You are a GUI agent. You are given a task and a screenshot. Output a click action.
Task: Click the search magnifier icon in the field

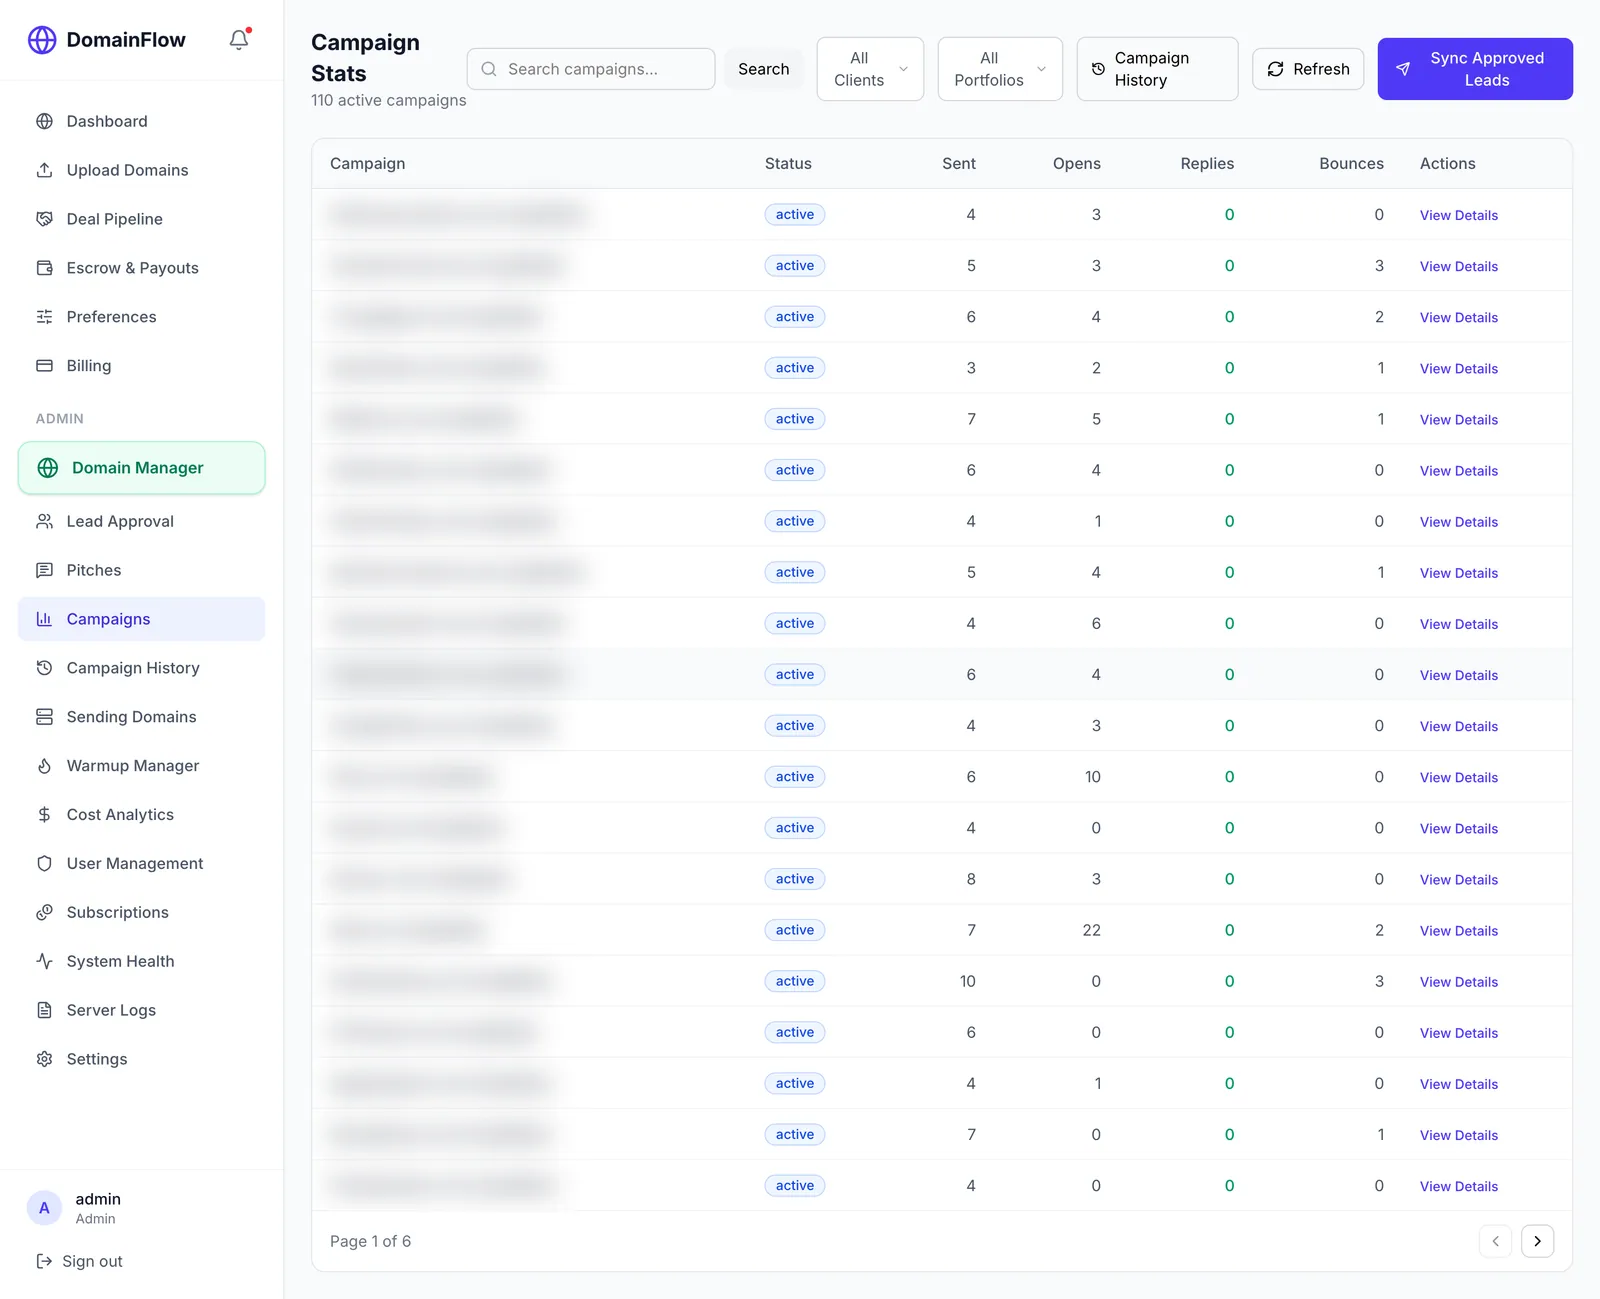(489, 69)
